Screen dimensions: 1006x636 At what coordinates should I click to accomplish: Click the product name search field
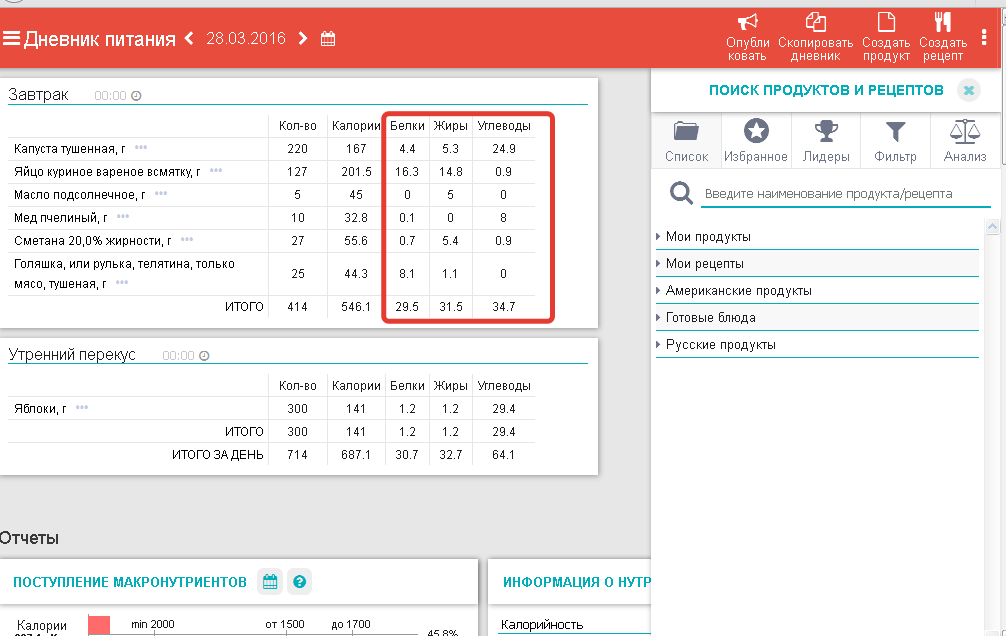(x=845, y=194)
